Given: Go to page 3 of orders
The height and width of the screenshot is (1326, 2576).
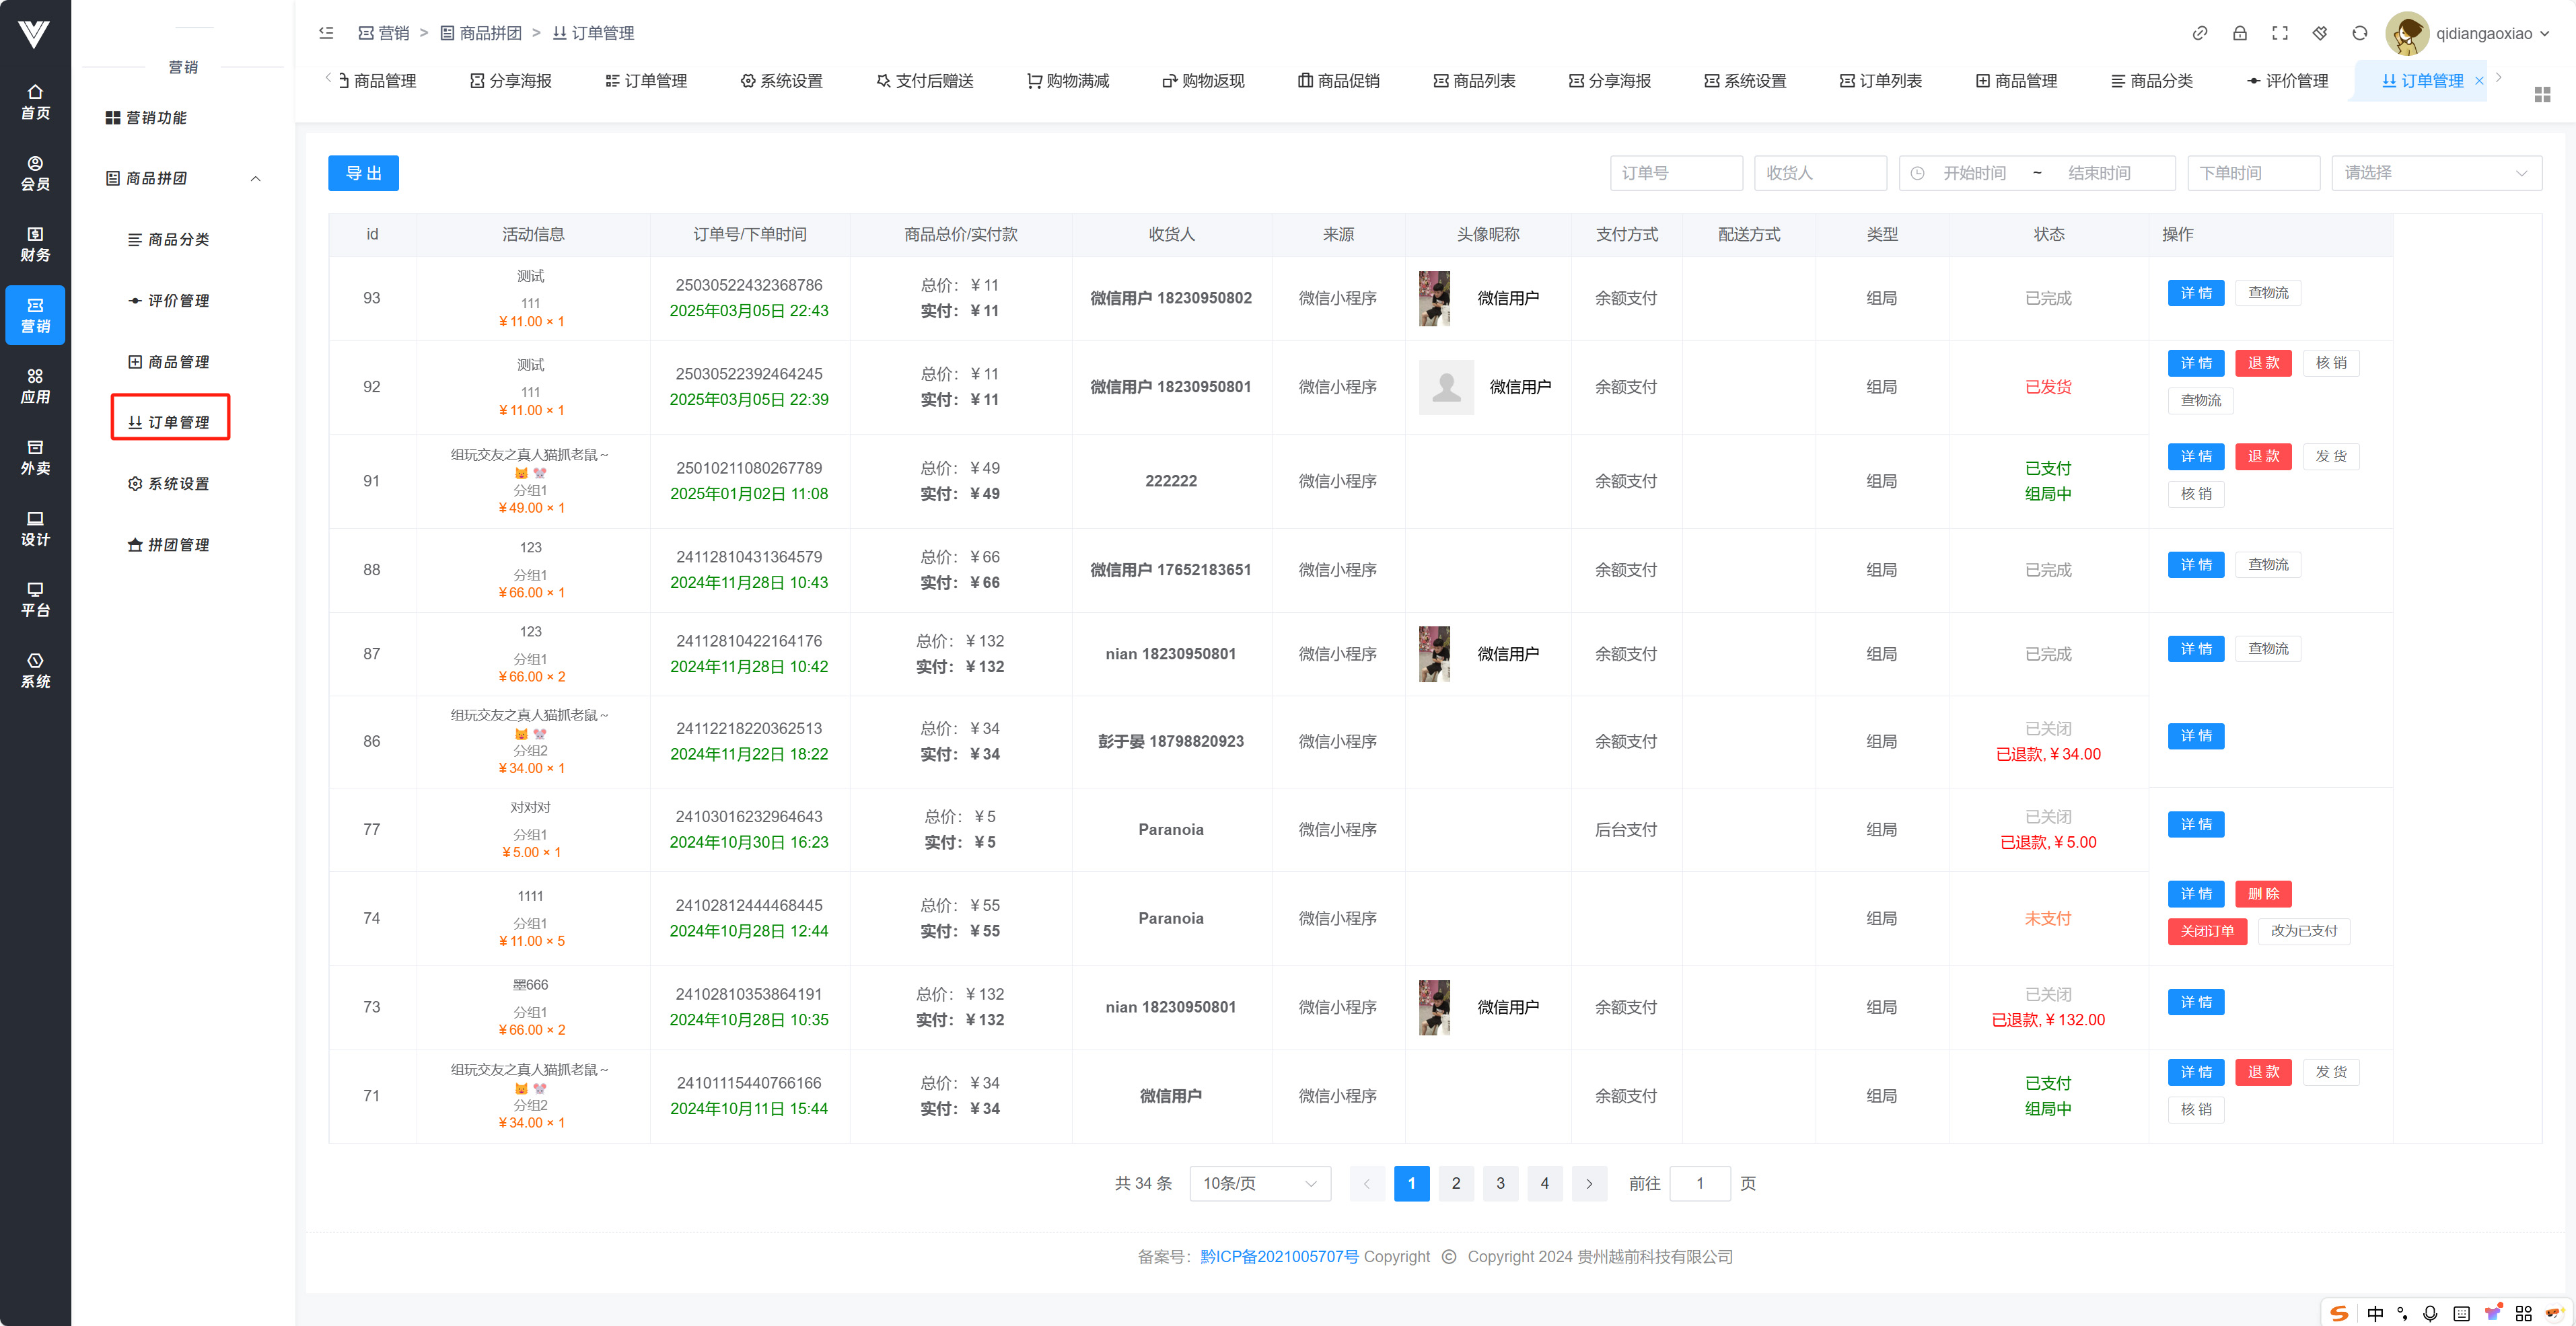Looking at the screenshot, I should coord(1499,1183).
